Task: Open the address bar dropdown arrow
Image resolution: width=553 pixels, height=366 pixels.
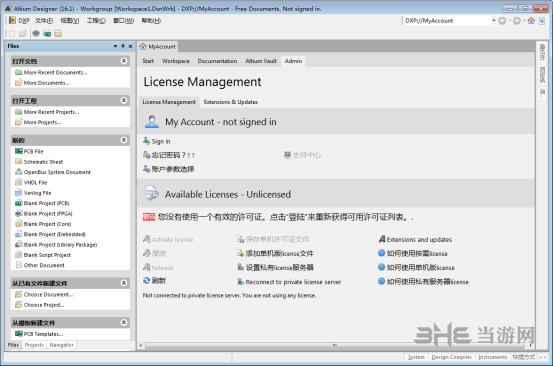Action: (494, 20)
